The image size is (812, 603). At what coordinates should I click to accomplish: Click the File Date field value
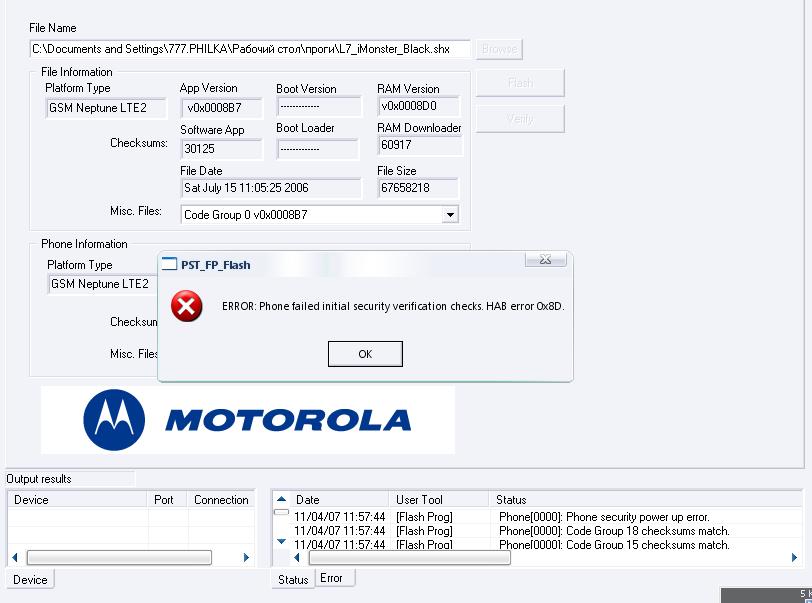click(x=271, y=188)
